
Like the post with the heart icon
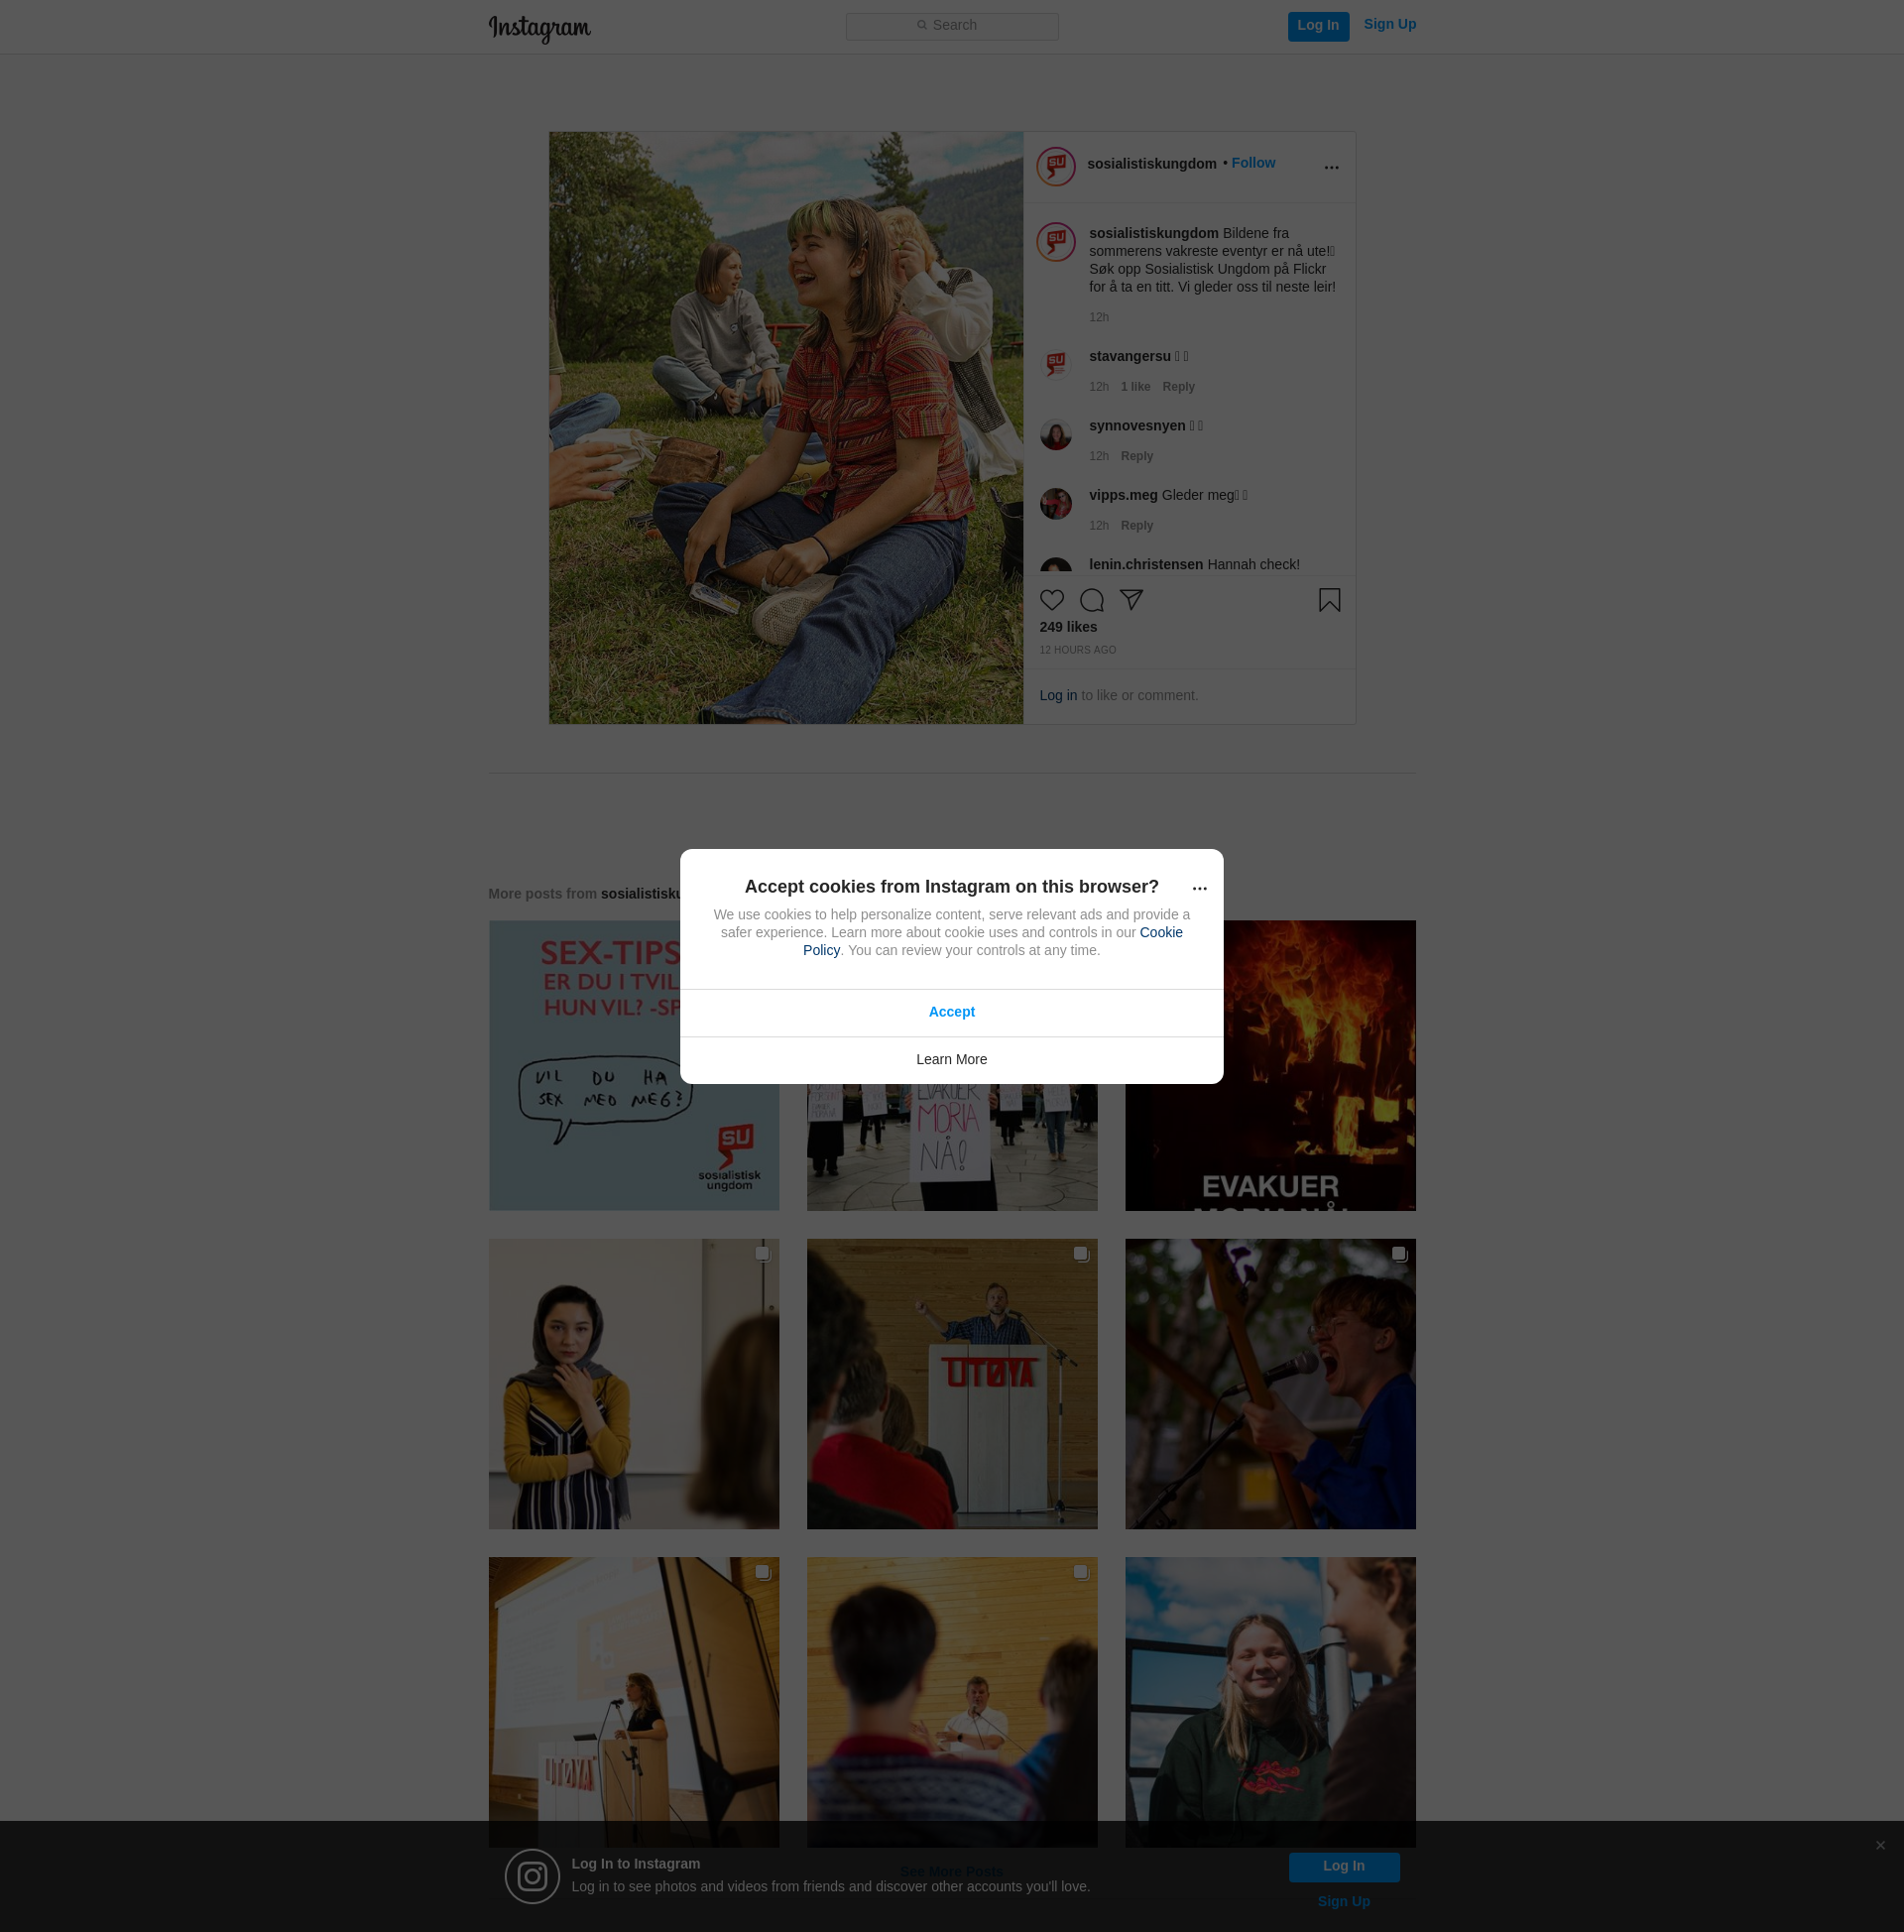point(1052,600)
